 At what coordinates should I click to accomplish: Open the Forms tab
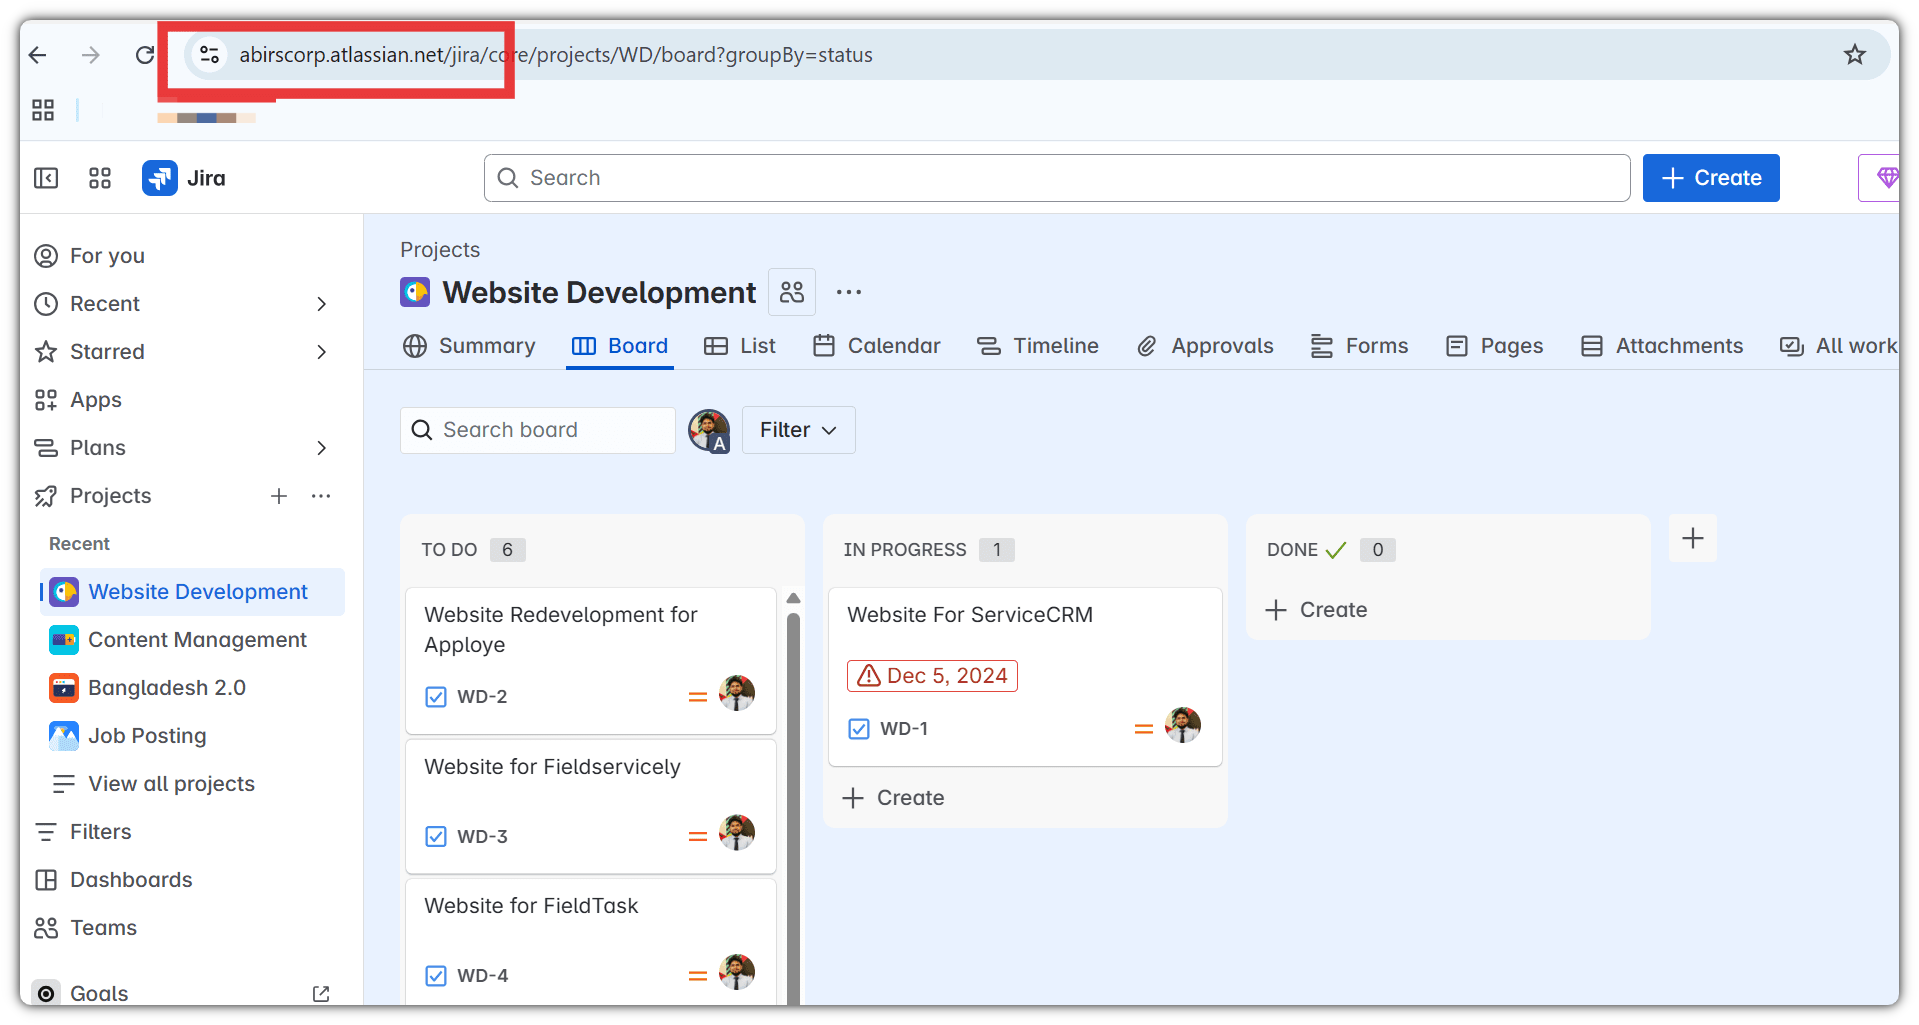[x=1359, y=346]
